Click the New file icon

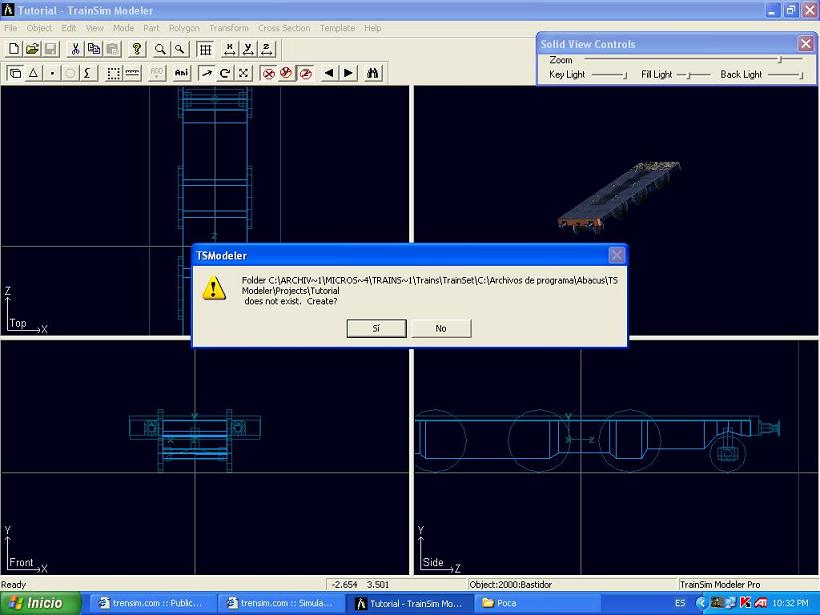tap(14, 49)
